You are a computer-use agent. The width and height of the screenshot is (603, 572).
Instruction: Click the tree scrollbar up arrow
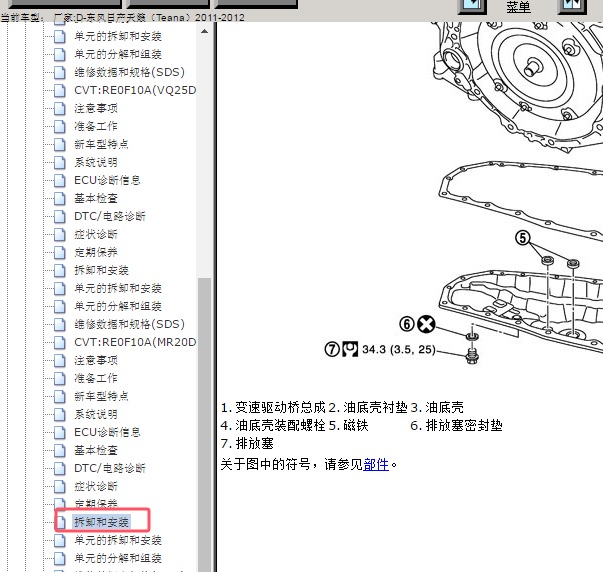coord(204,32)
